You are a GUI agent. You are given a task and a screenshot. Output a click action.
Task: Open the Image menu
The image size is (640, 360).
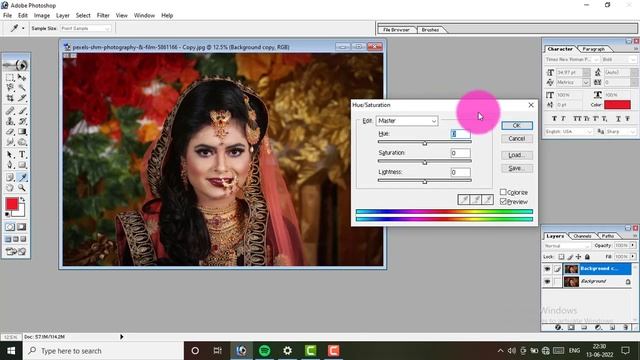point(42,15)
